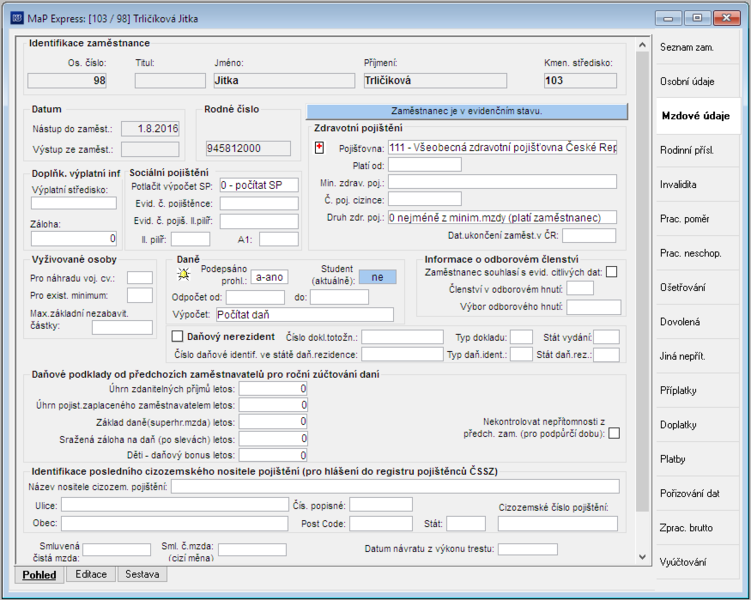This screenshot has width=751, height=600.
Task: Click Dat.ukončení zaměst.v ČR field
Action: point(589,236)
